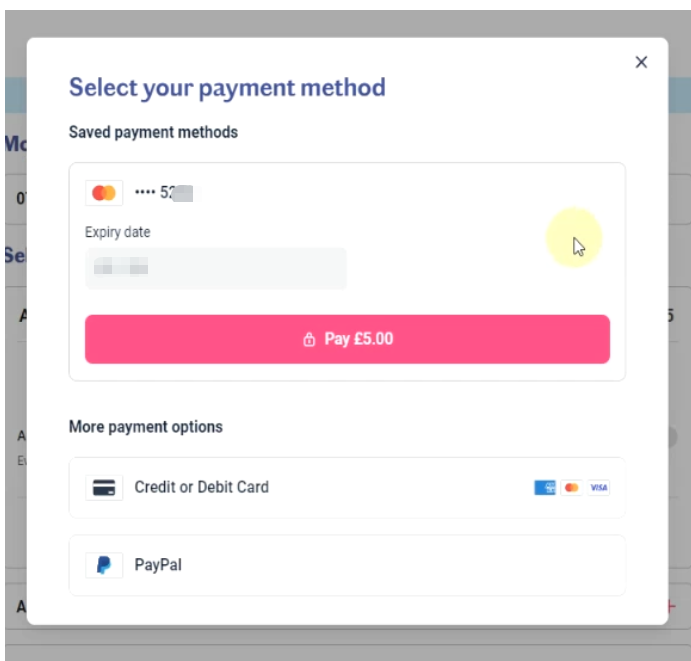Click the Pay £5.00 button
The width and height of the screenshot is (691, 661).
point(347,339)
